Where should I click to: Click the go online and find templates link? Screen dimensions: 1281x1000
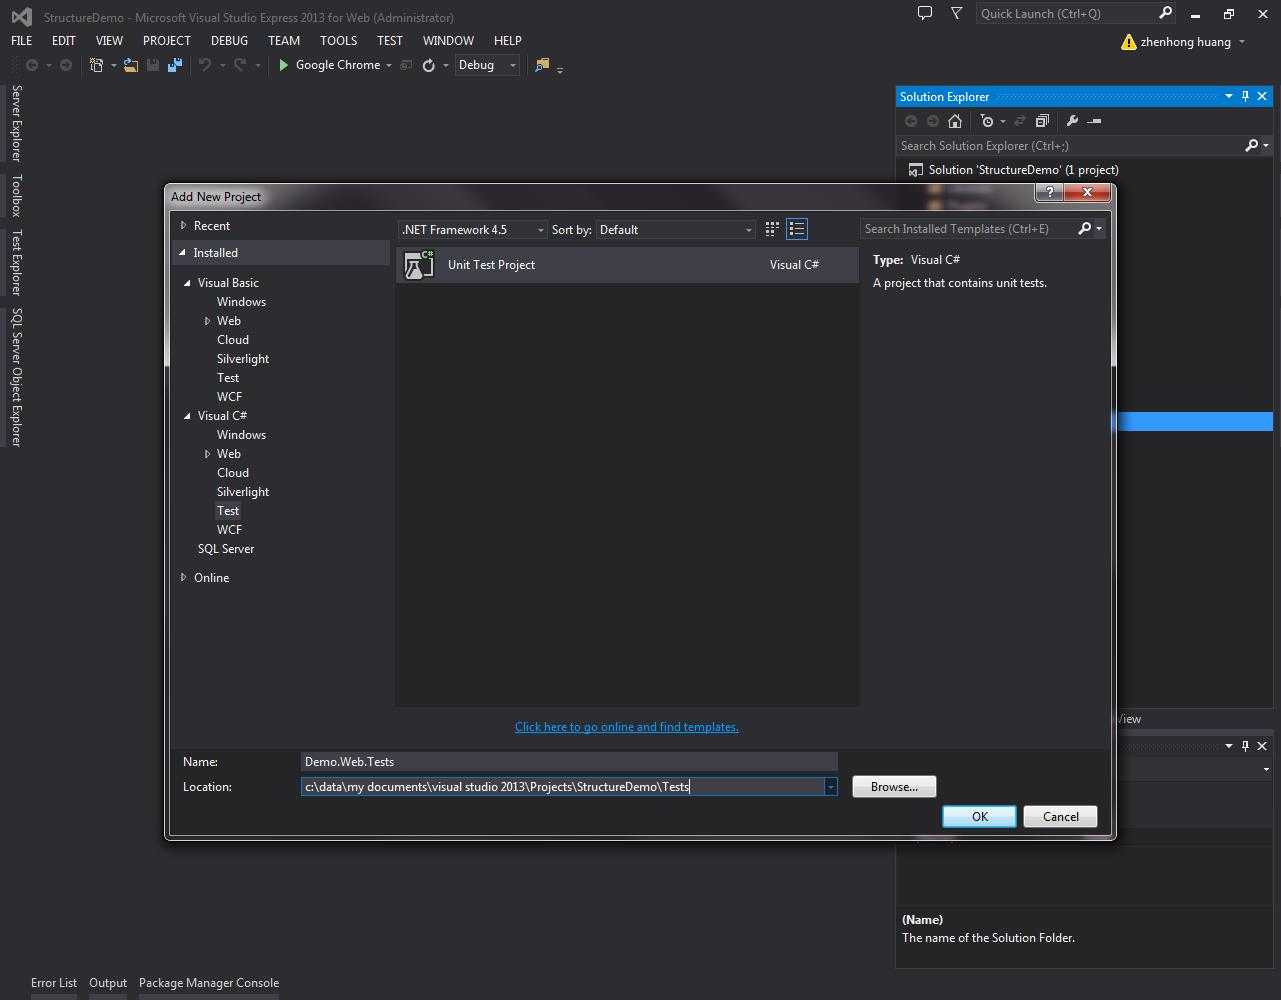point(627,727)
